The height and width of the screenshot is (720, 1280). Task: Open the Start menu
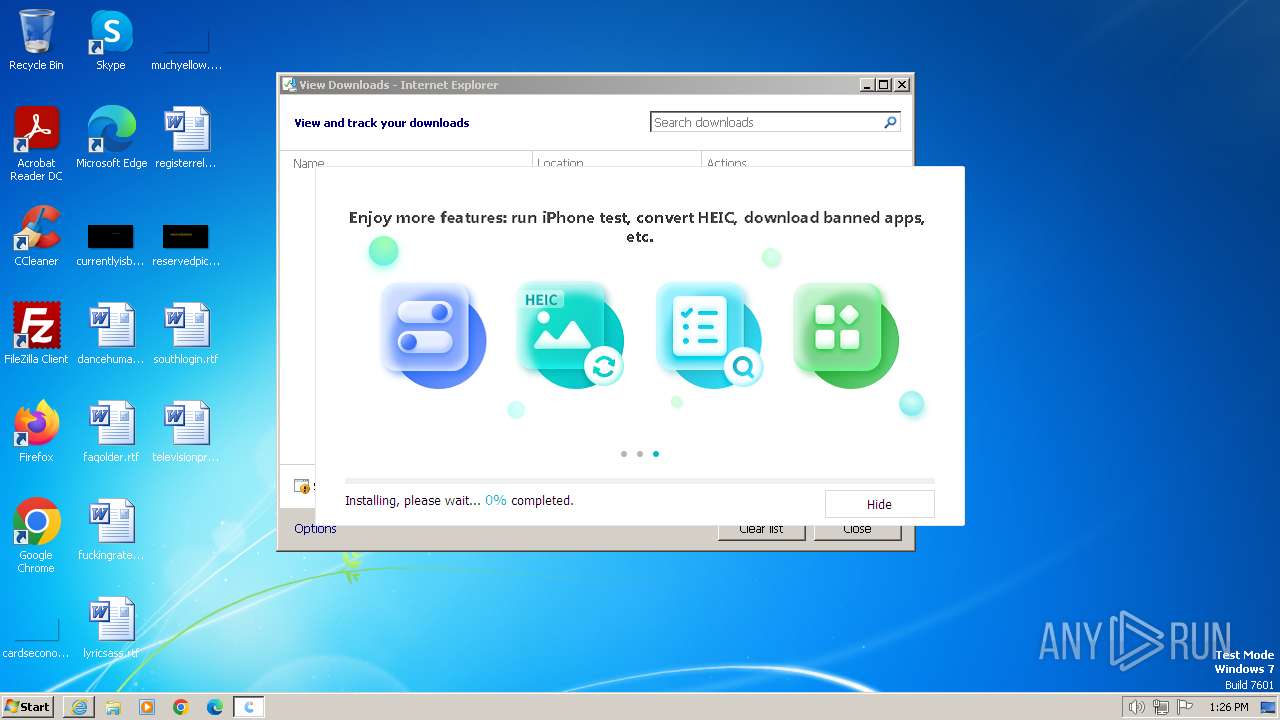27,707
